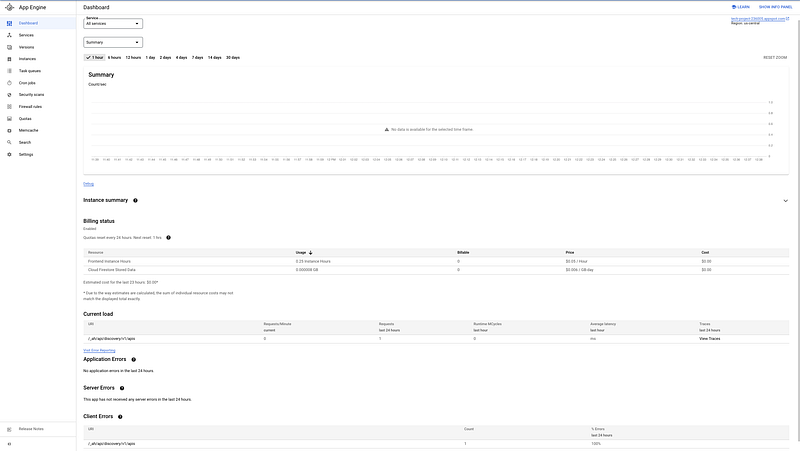
Task: Open Release Notes in sidebar
Action: point(31,429)
